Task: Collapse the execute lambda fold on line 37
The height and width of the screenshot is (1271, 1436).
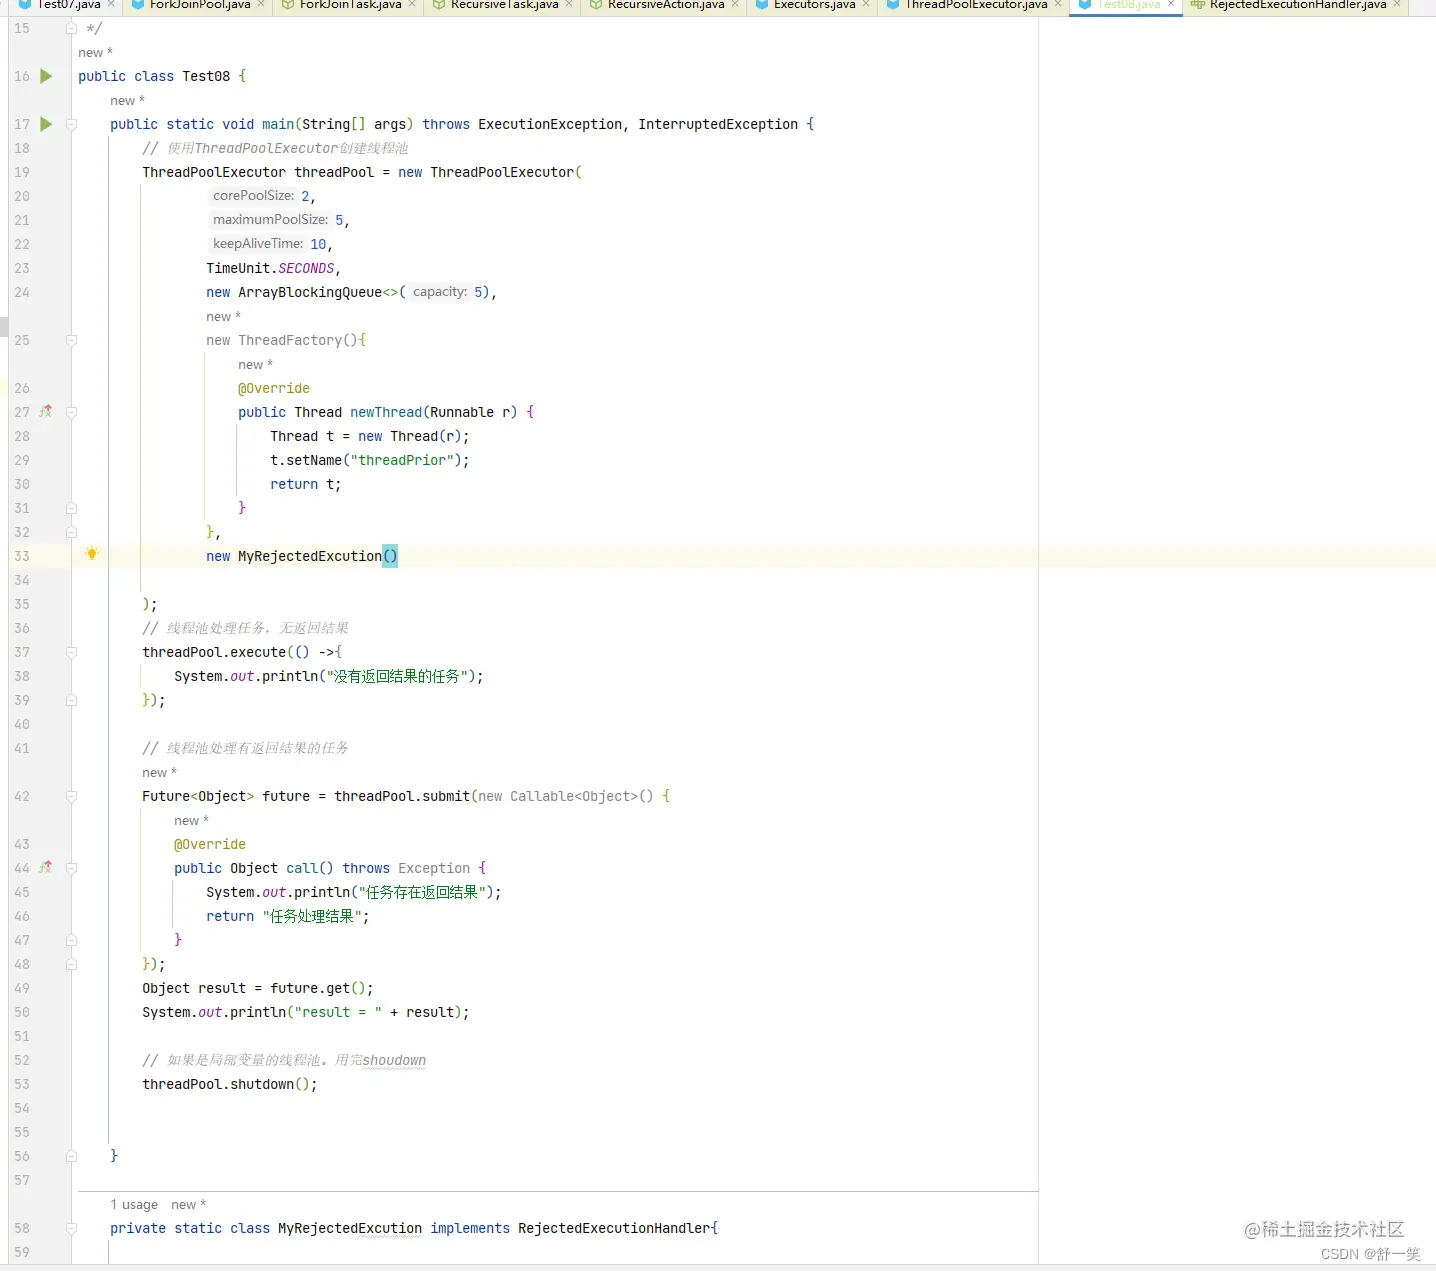Action: pos(71,652)
